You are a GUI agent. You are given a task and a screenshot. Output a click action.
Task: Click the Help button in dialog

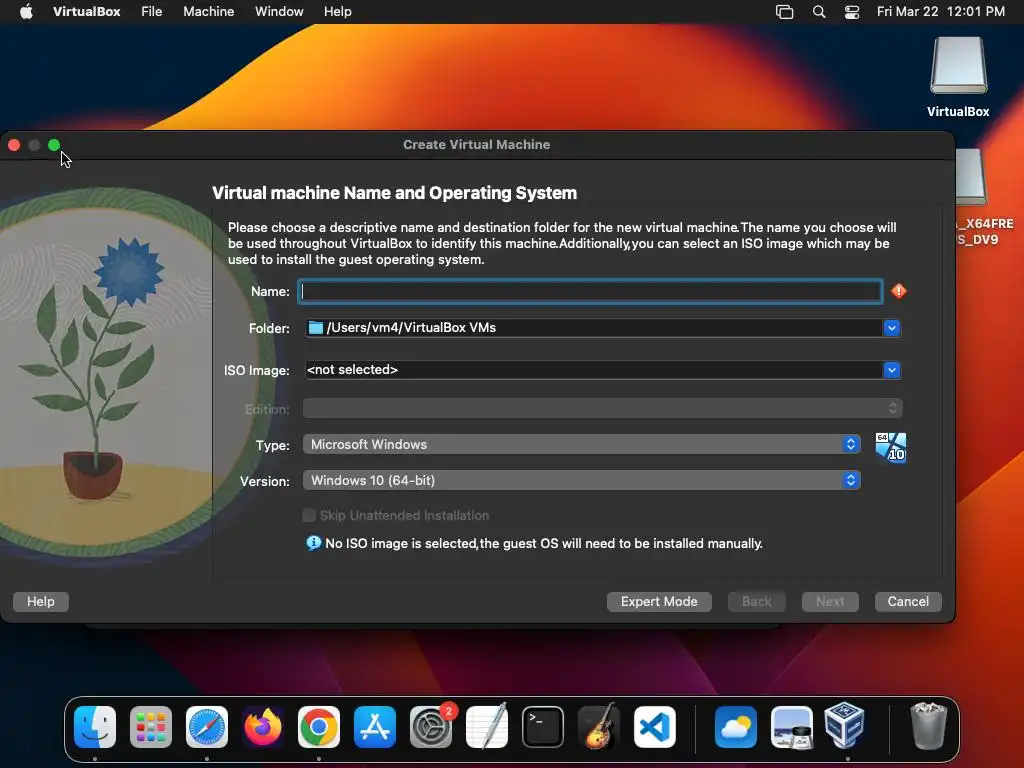tap(40, 601)
